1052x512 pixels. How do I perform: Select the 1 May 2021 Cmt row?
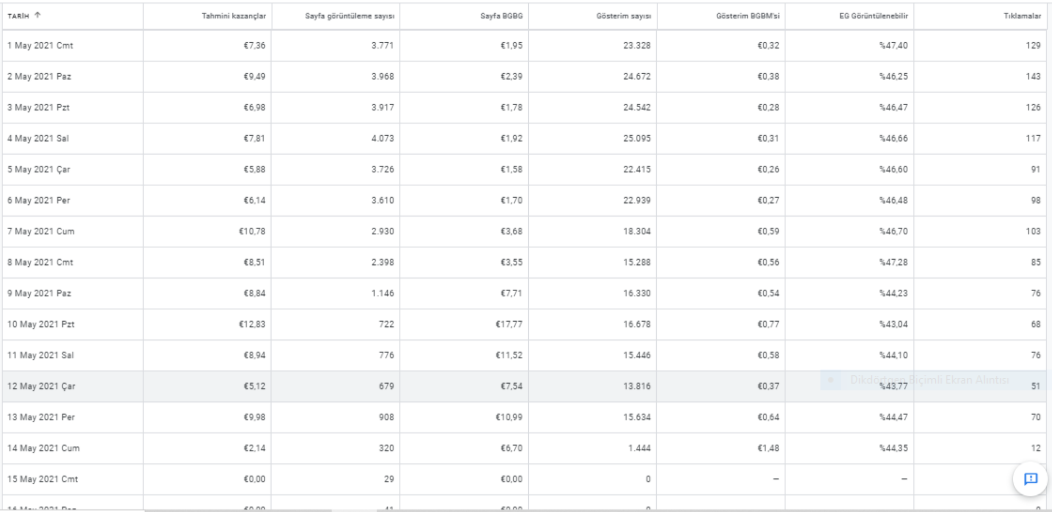526,46
